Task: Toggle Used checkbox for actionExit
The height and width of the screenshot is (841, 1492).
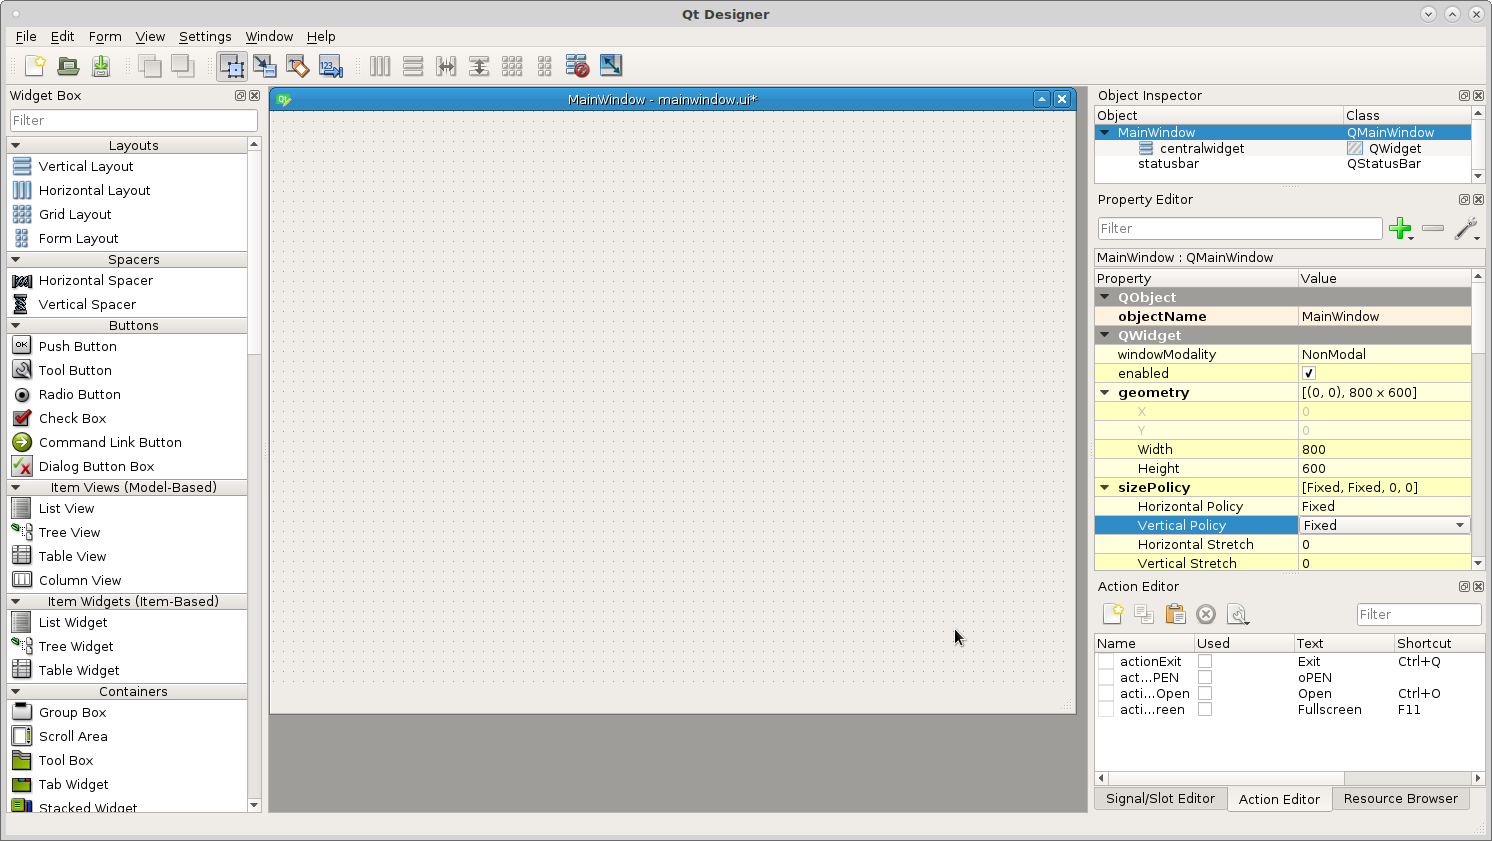Action: (1205, 661)
